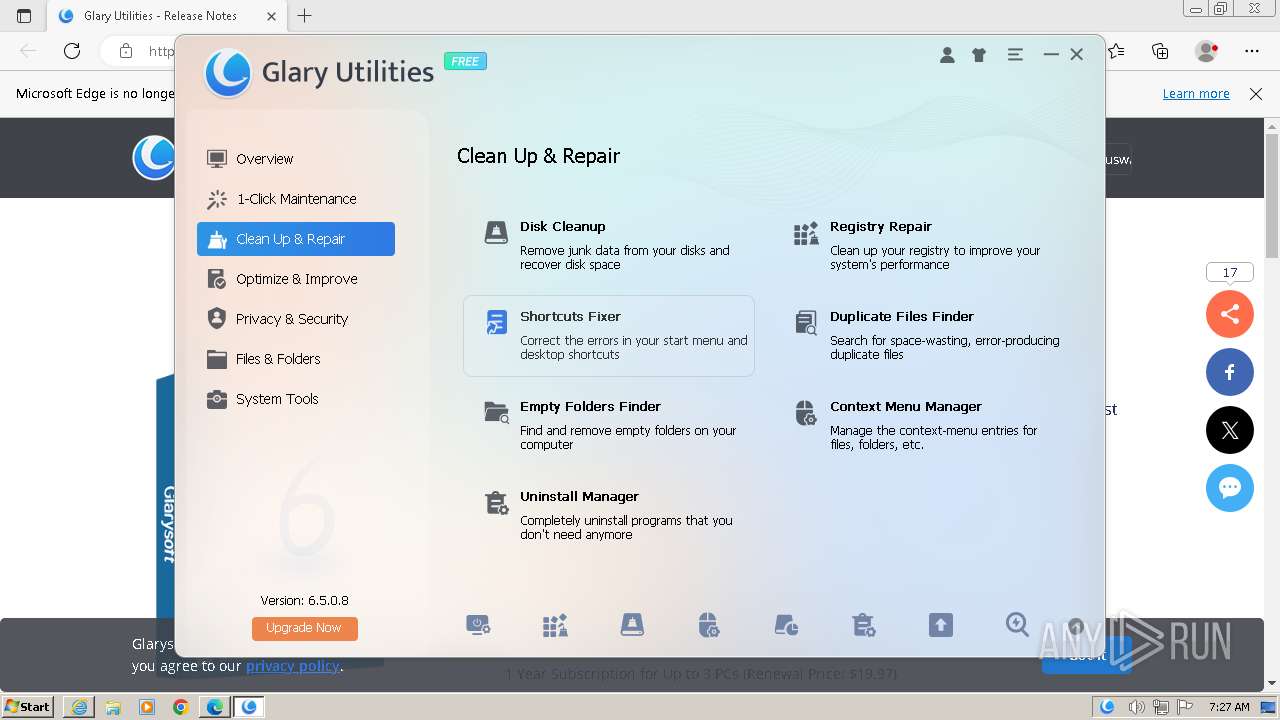
Task: Open the privacy policy link on webpage
Action: click(293, 666)
